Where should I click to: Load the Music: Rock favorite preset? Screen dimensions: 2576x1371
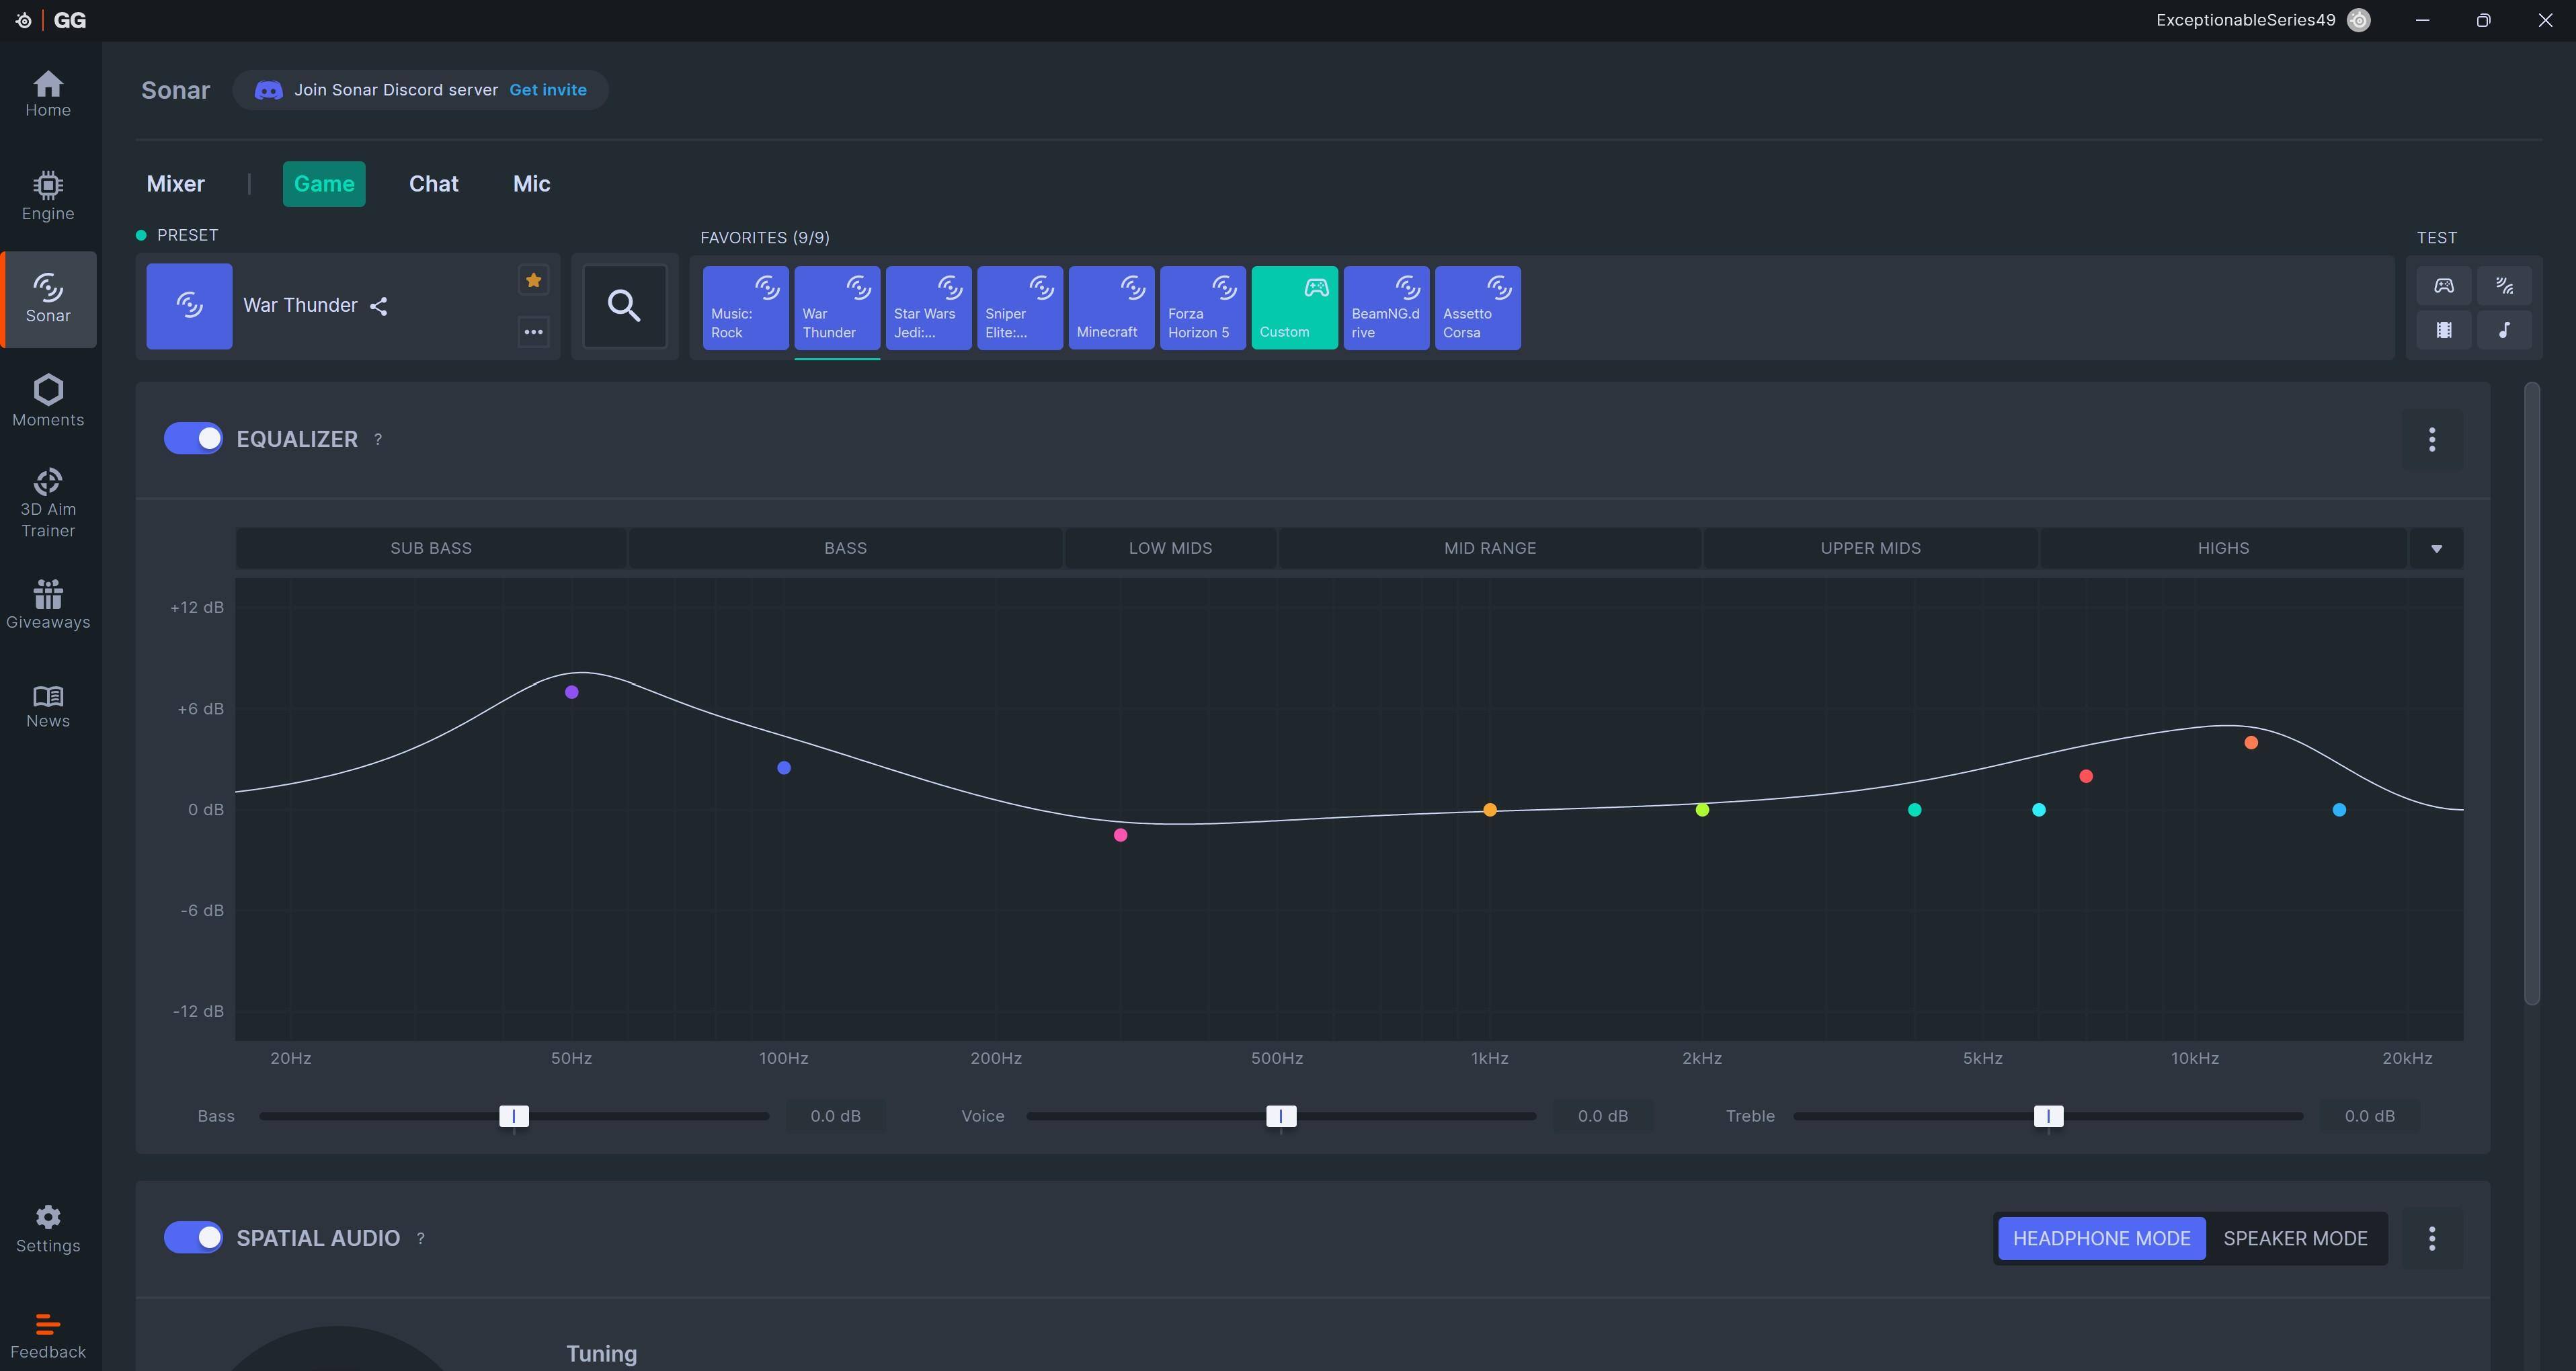coord(746,308)
